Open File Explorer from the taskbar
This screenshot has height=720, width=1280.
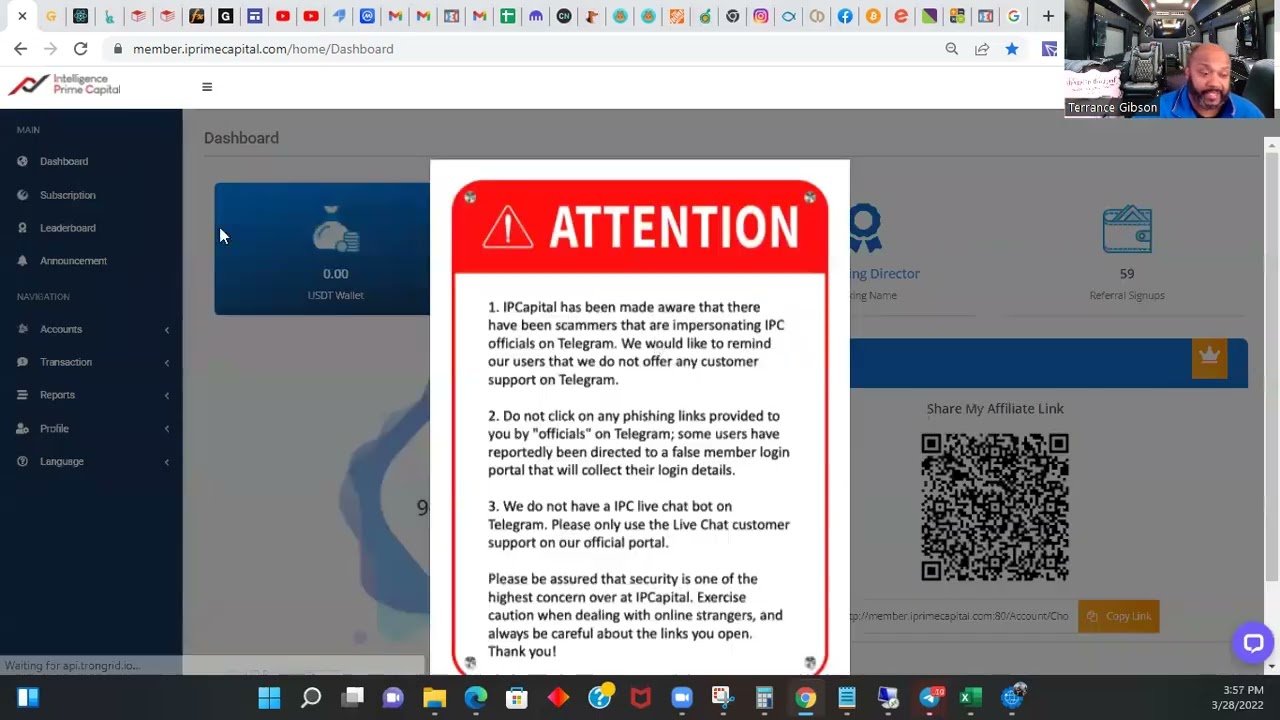coord(434,698)
